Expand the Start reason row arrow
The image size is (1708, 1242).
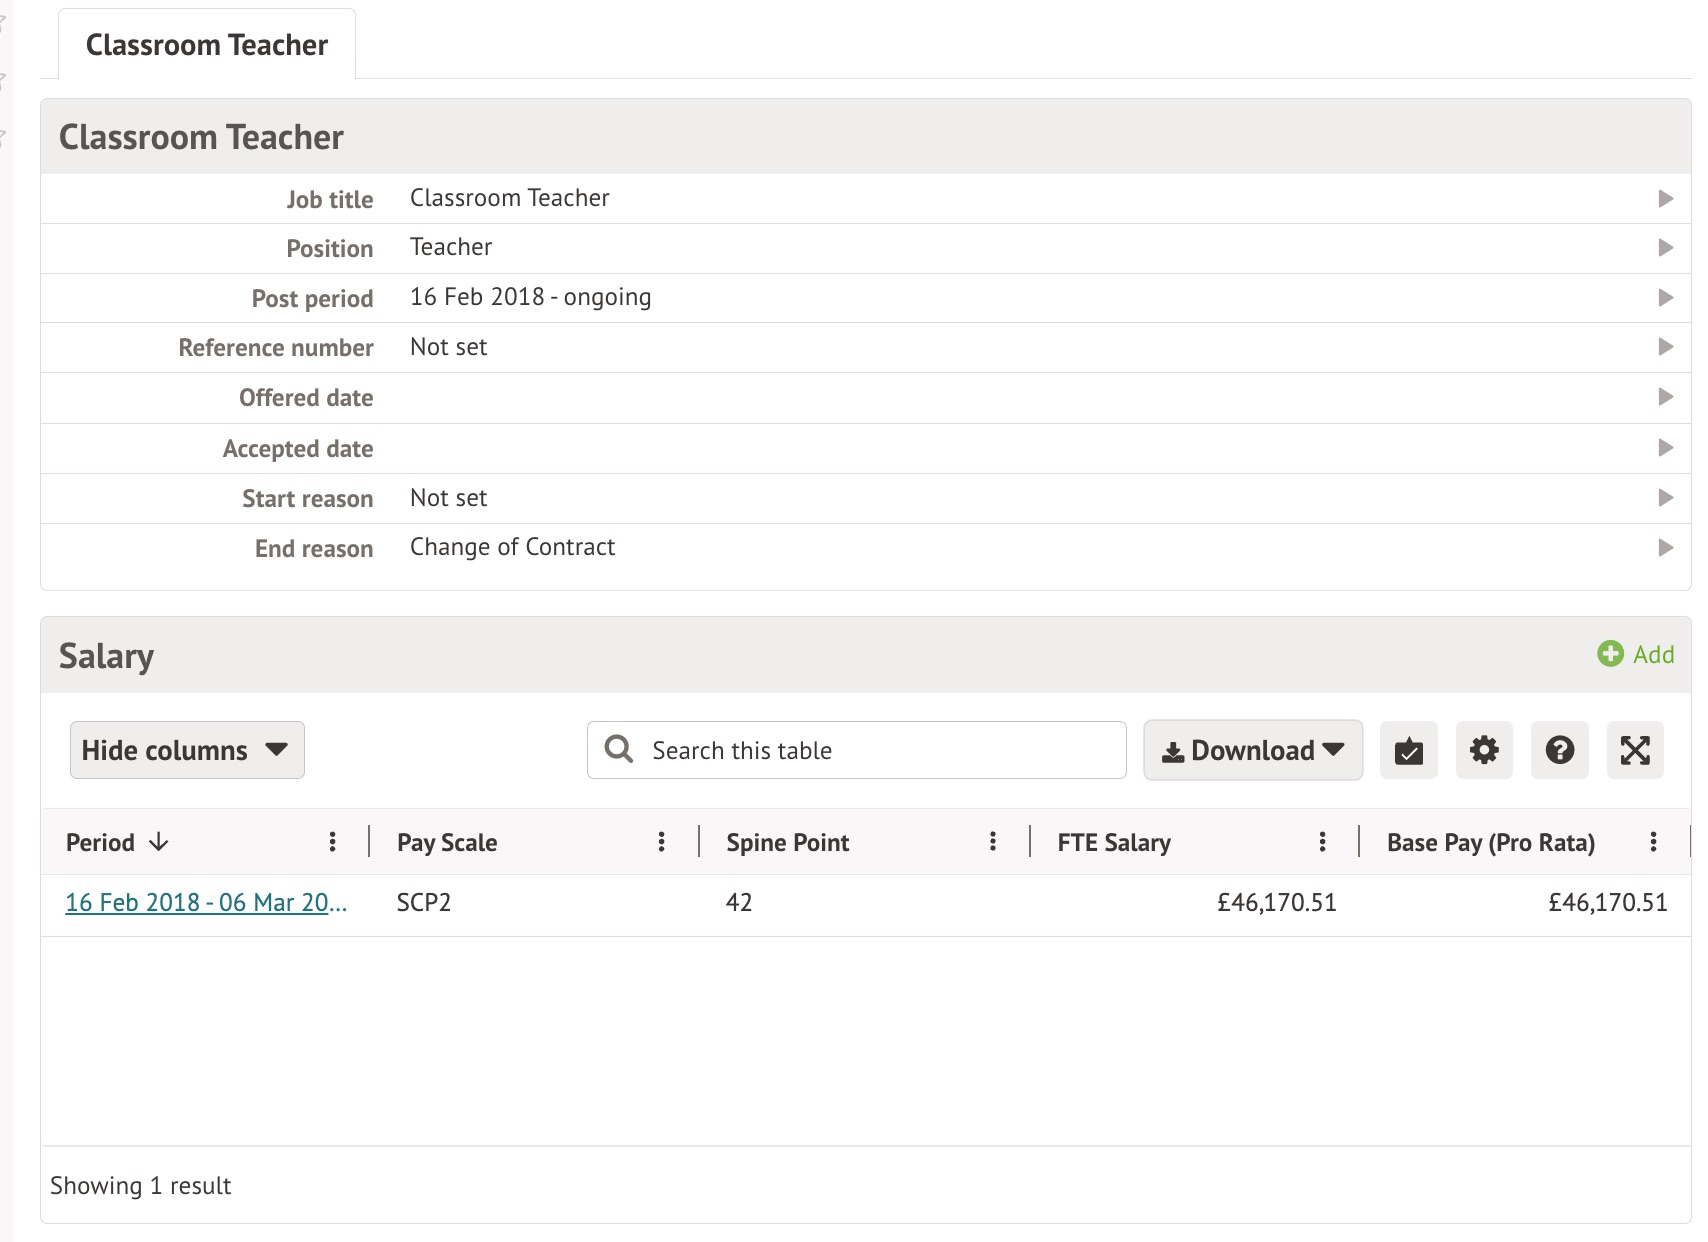tap(1665, 498)
